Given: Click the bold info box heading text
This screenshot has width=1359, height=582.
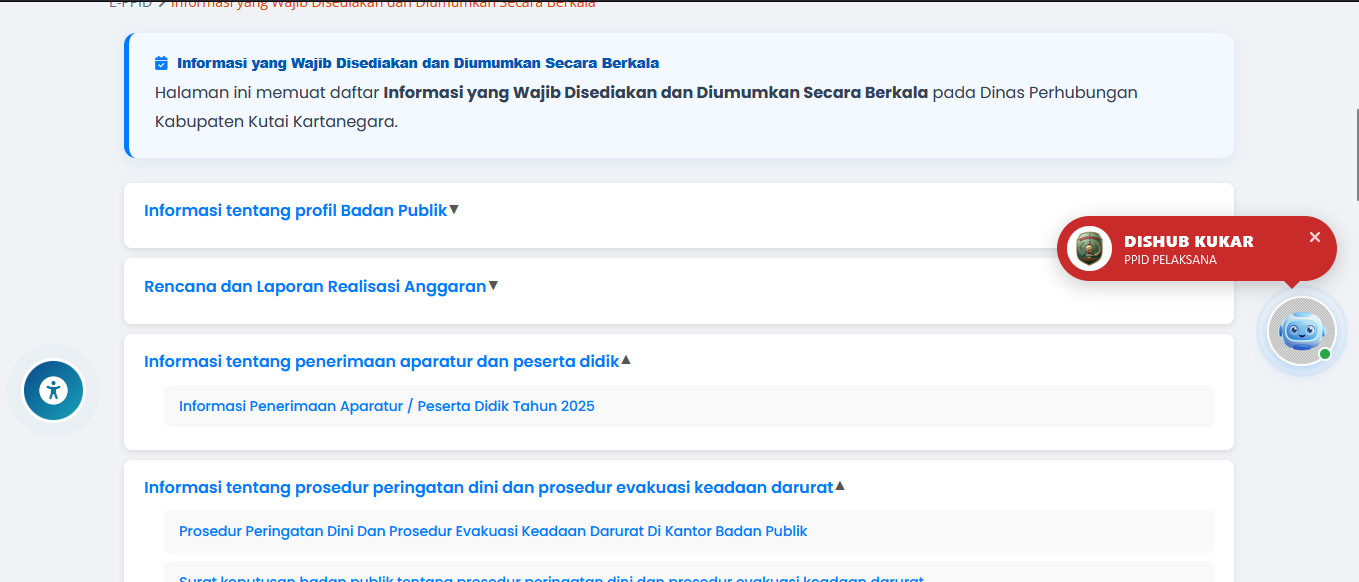Looking at the screenshot, I should click(418, 63).
